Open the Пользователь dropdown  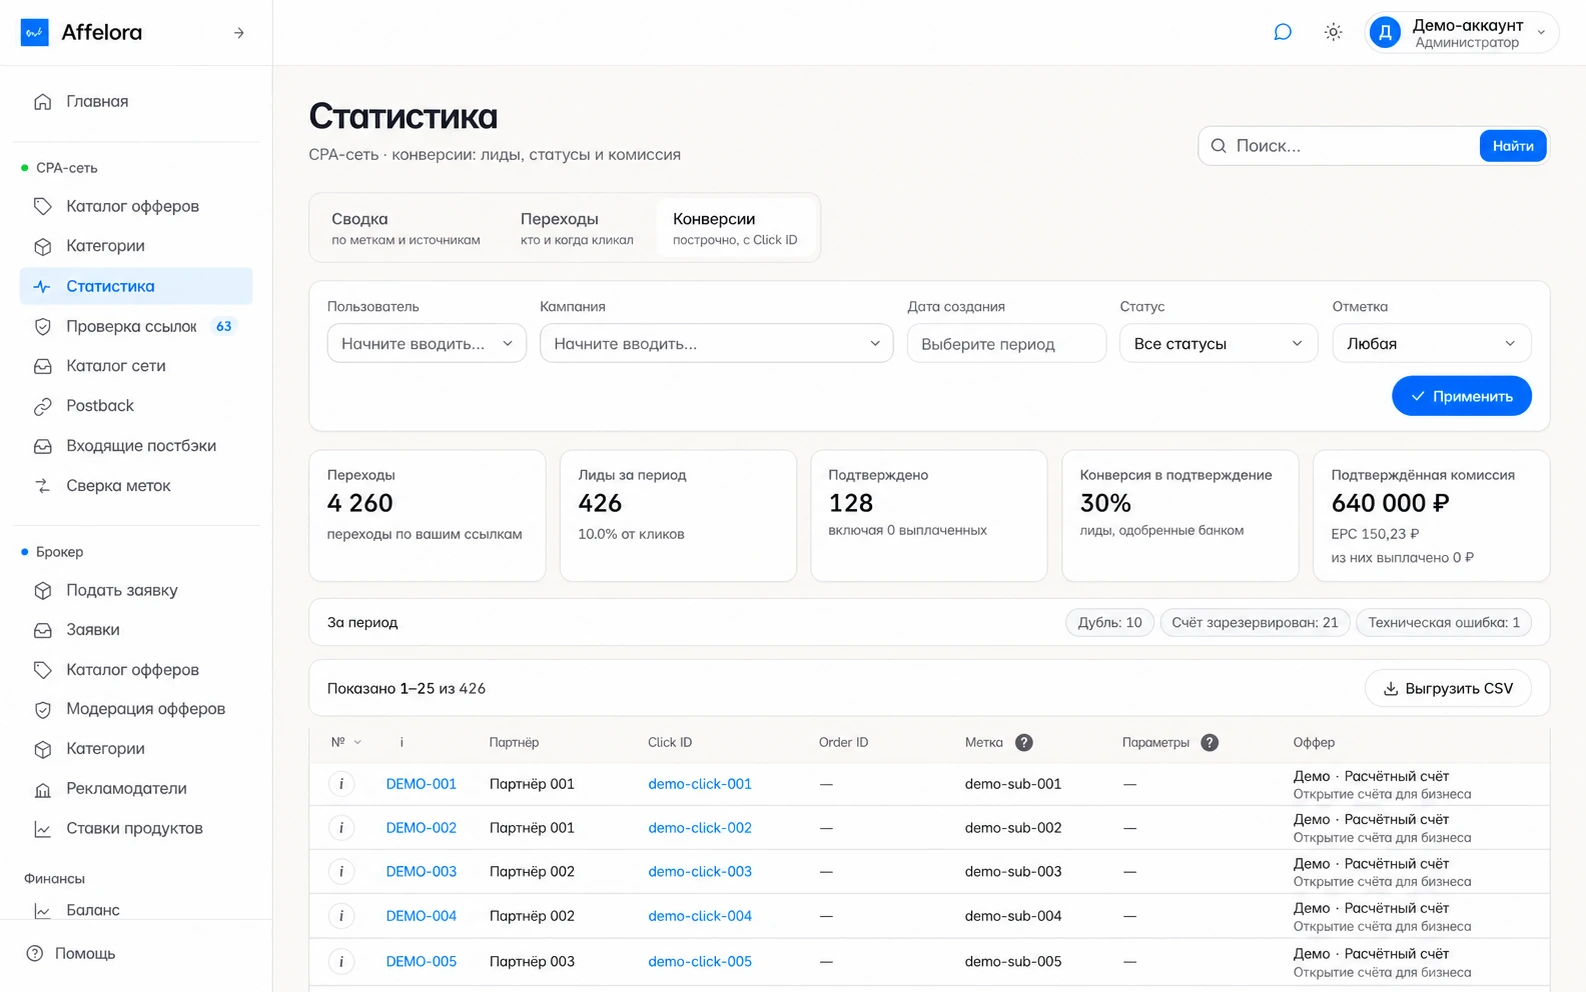[x=427, y=343]
